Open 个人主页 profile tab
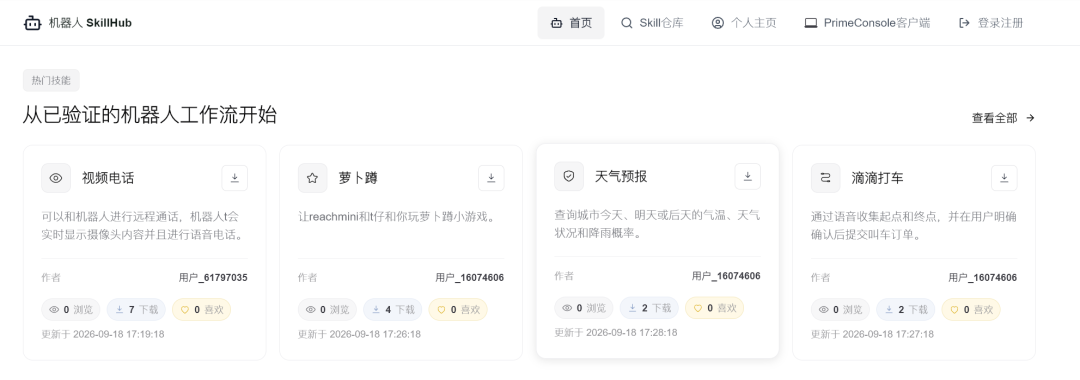This screenshot has width=1080, height=380. (x=744, y=23)
